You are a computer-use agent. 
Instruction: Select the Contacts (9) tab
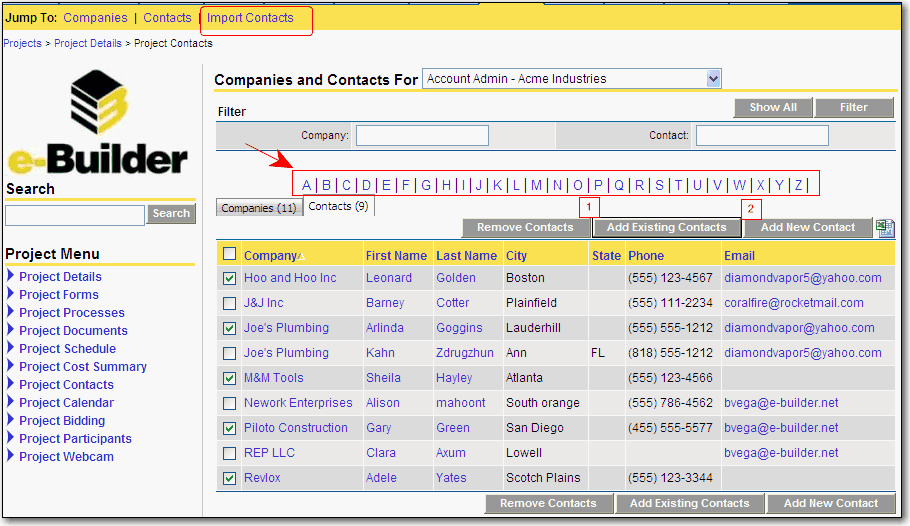(338, 206)
